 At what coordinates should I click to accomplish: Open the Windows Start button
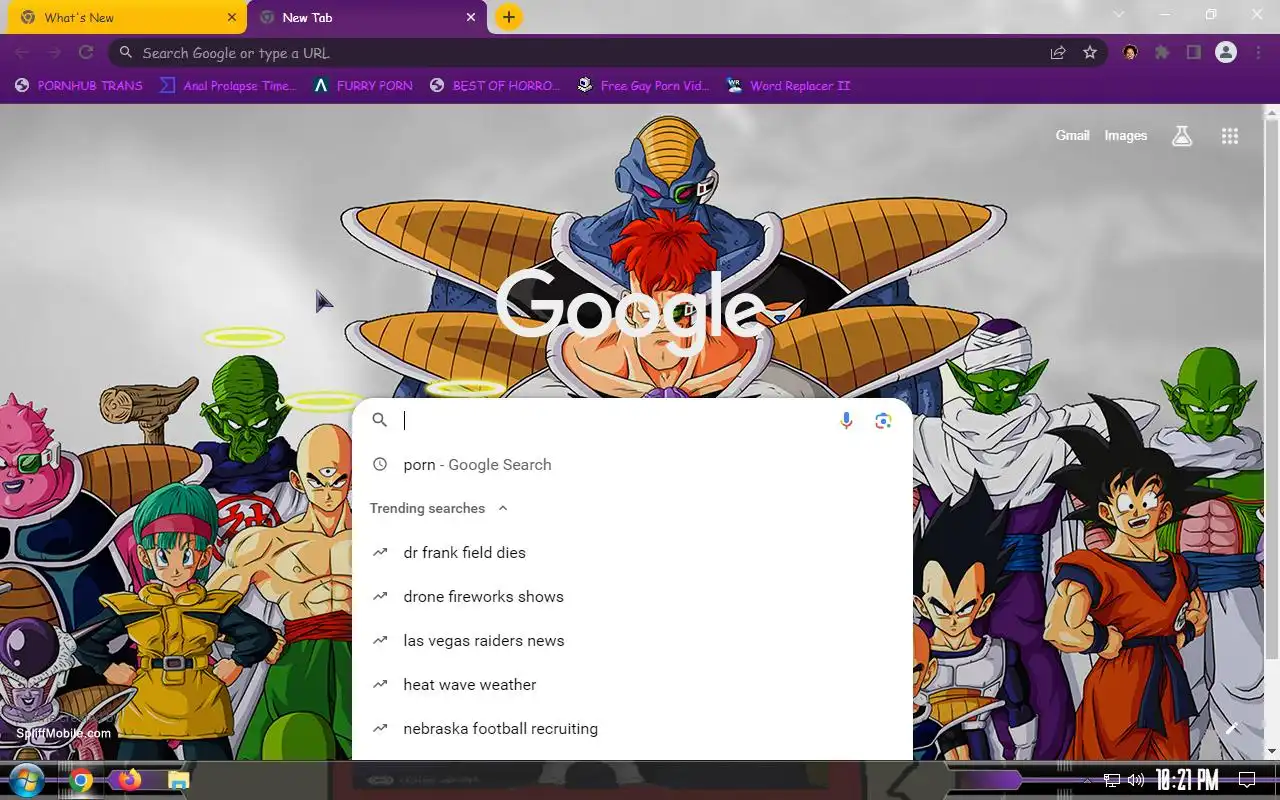click(25, 780)
